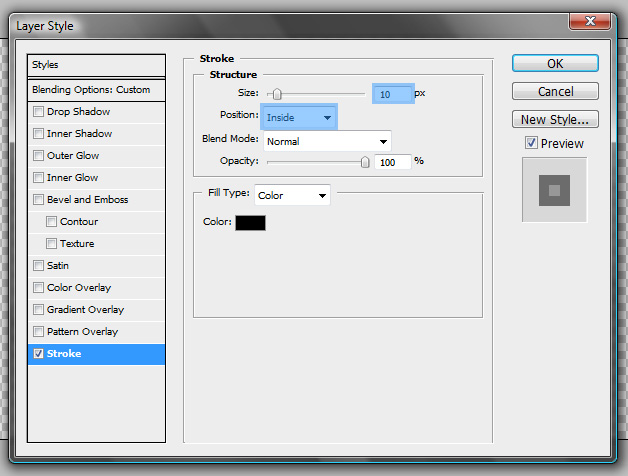Select the Inner Glow label
Image resolution: width=628 pixels, height=476 pixels.
click(x=72, y=177)
